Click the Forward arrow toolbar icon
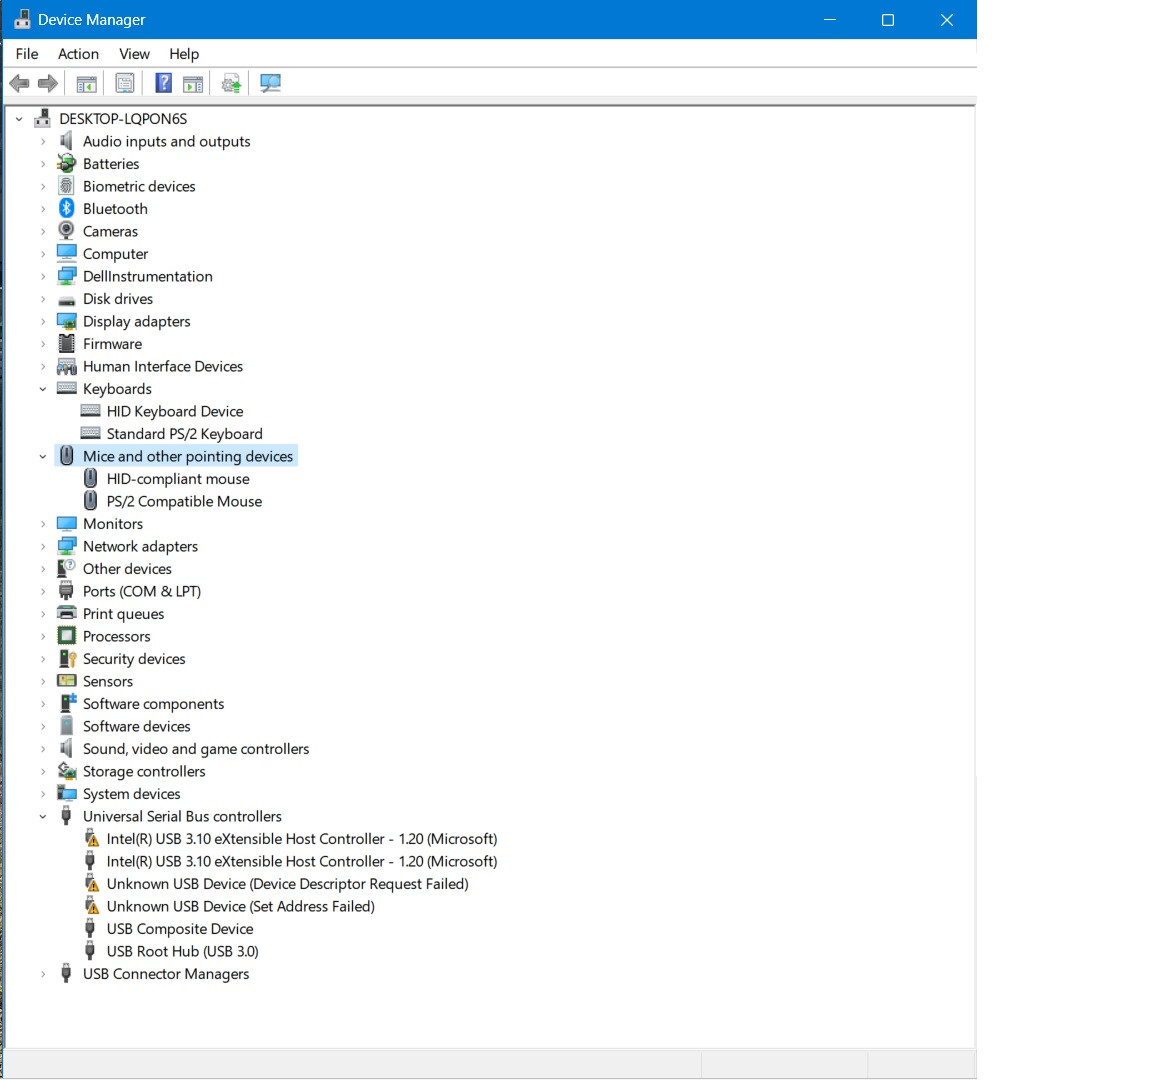This screenshot has height=1080, width=1152. coord(48,84)
